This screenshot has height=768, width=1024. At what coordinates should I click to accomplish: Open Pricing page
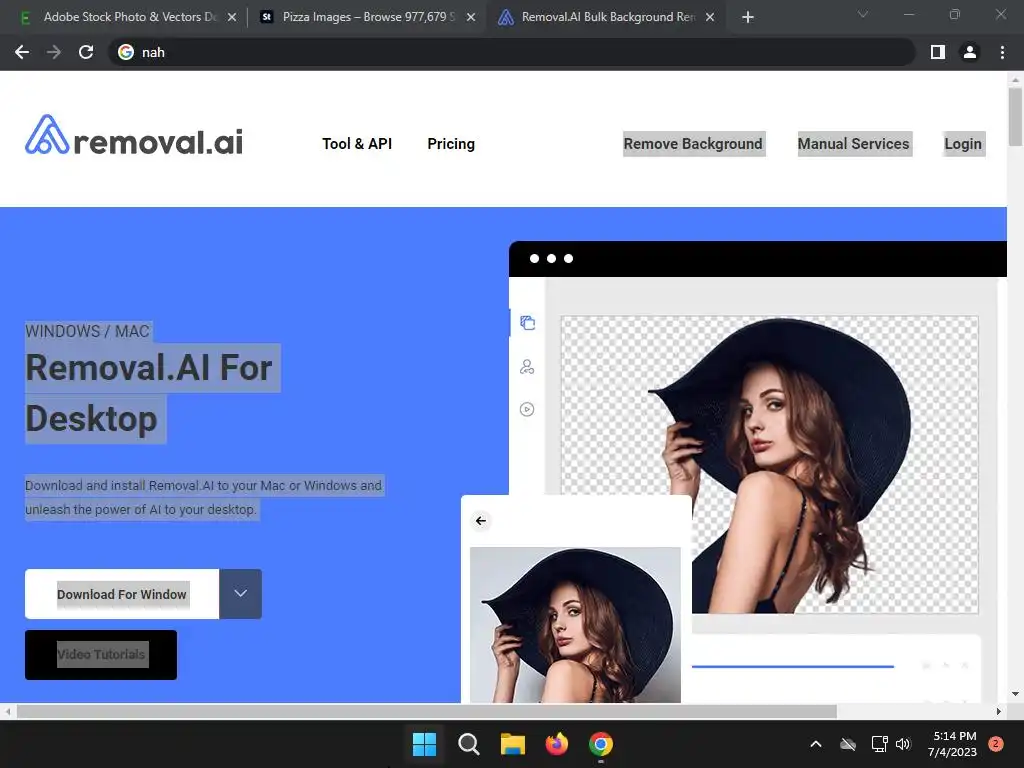point(451,144)
